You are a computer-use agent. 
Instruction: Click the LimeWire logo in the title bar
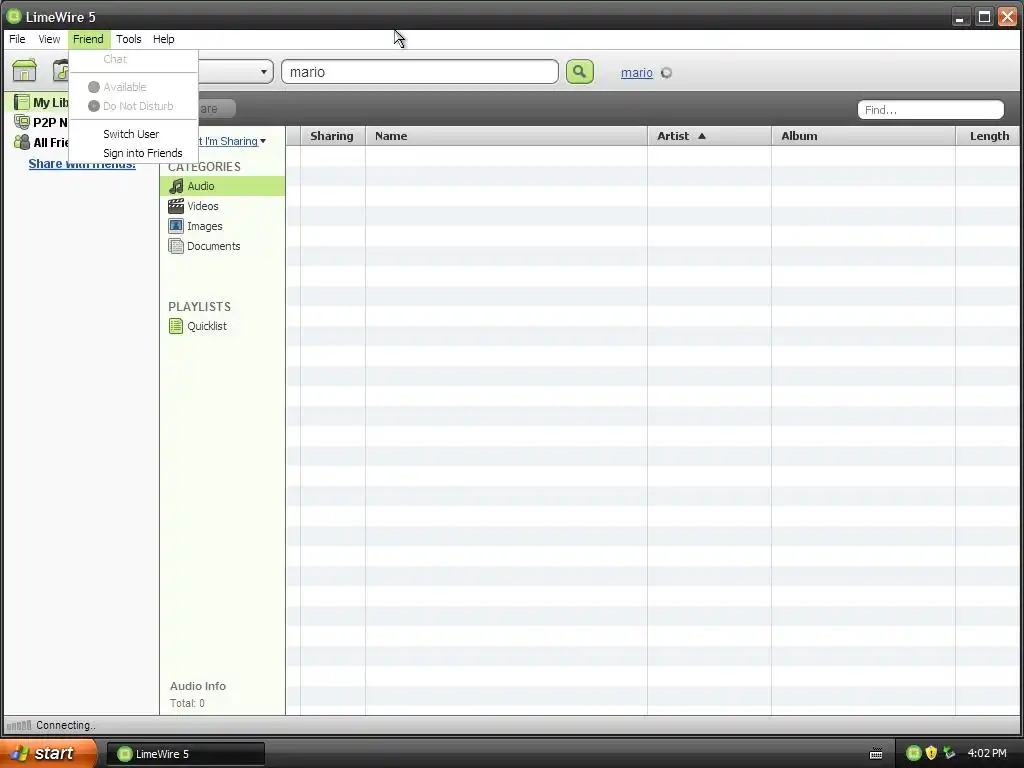14,16
